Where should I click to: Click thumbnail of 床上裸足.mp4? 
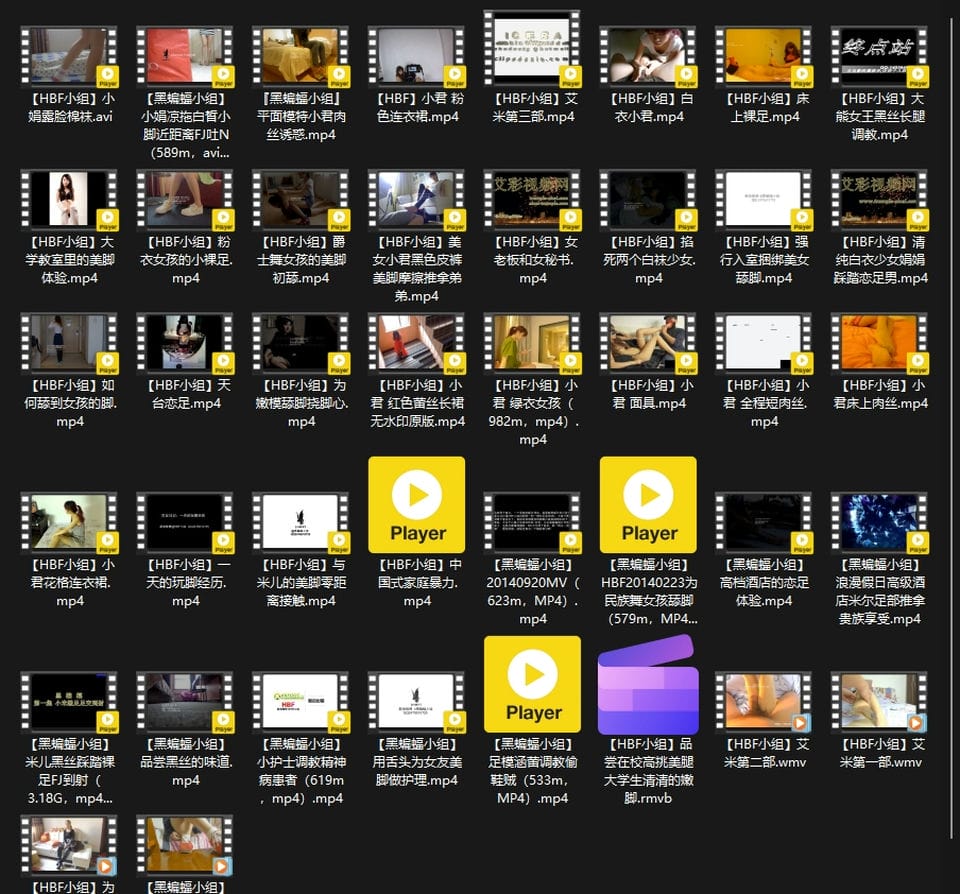coord(764,56)
